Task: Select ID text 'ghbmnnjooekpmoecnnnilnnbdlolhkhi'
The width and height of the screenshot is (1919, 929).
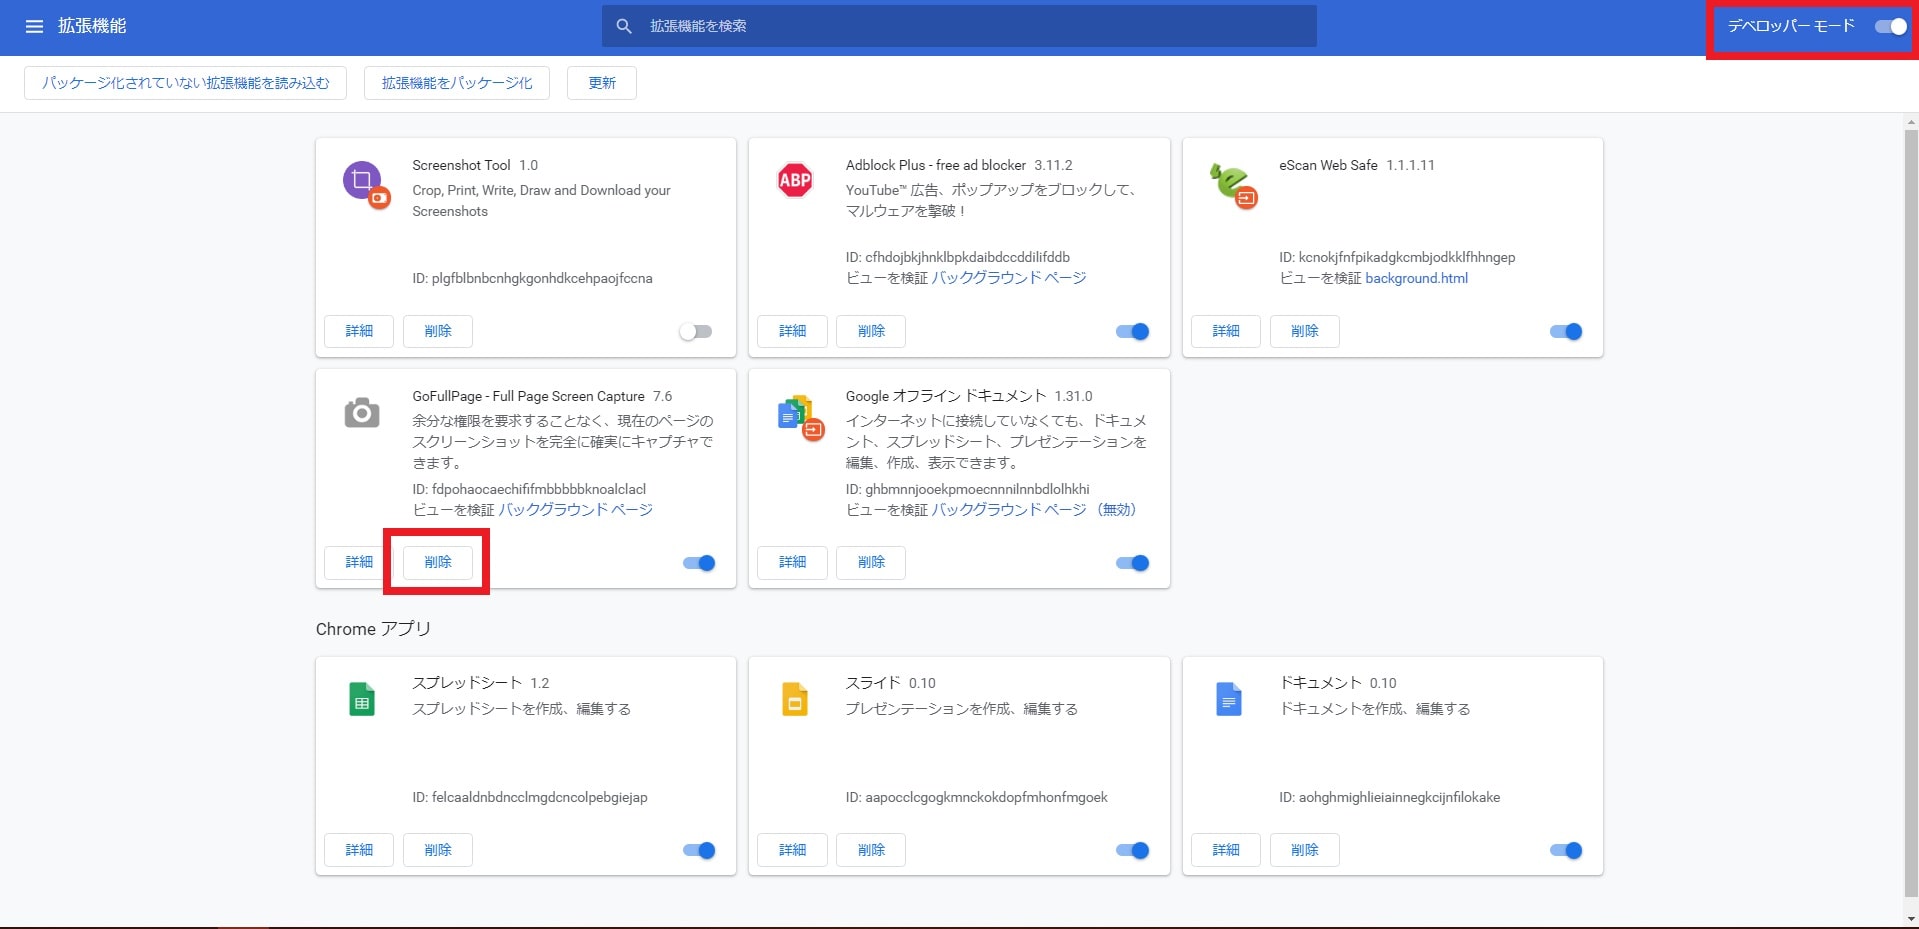Action: (977, 489)
